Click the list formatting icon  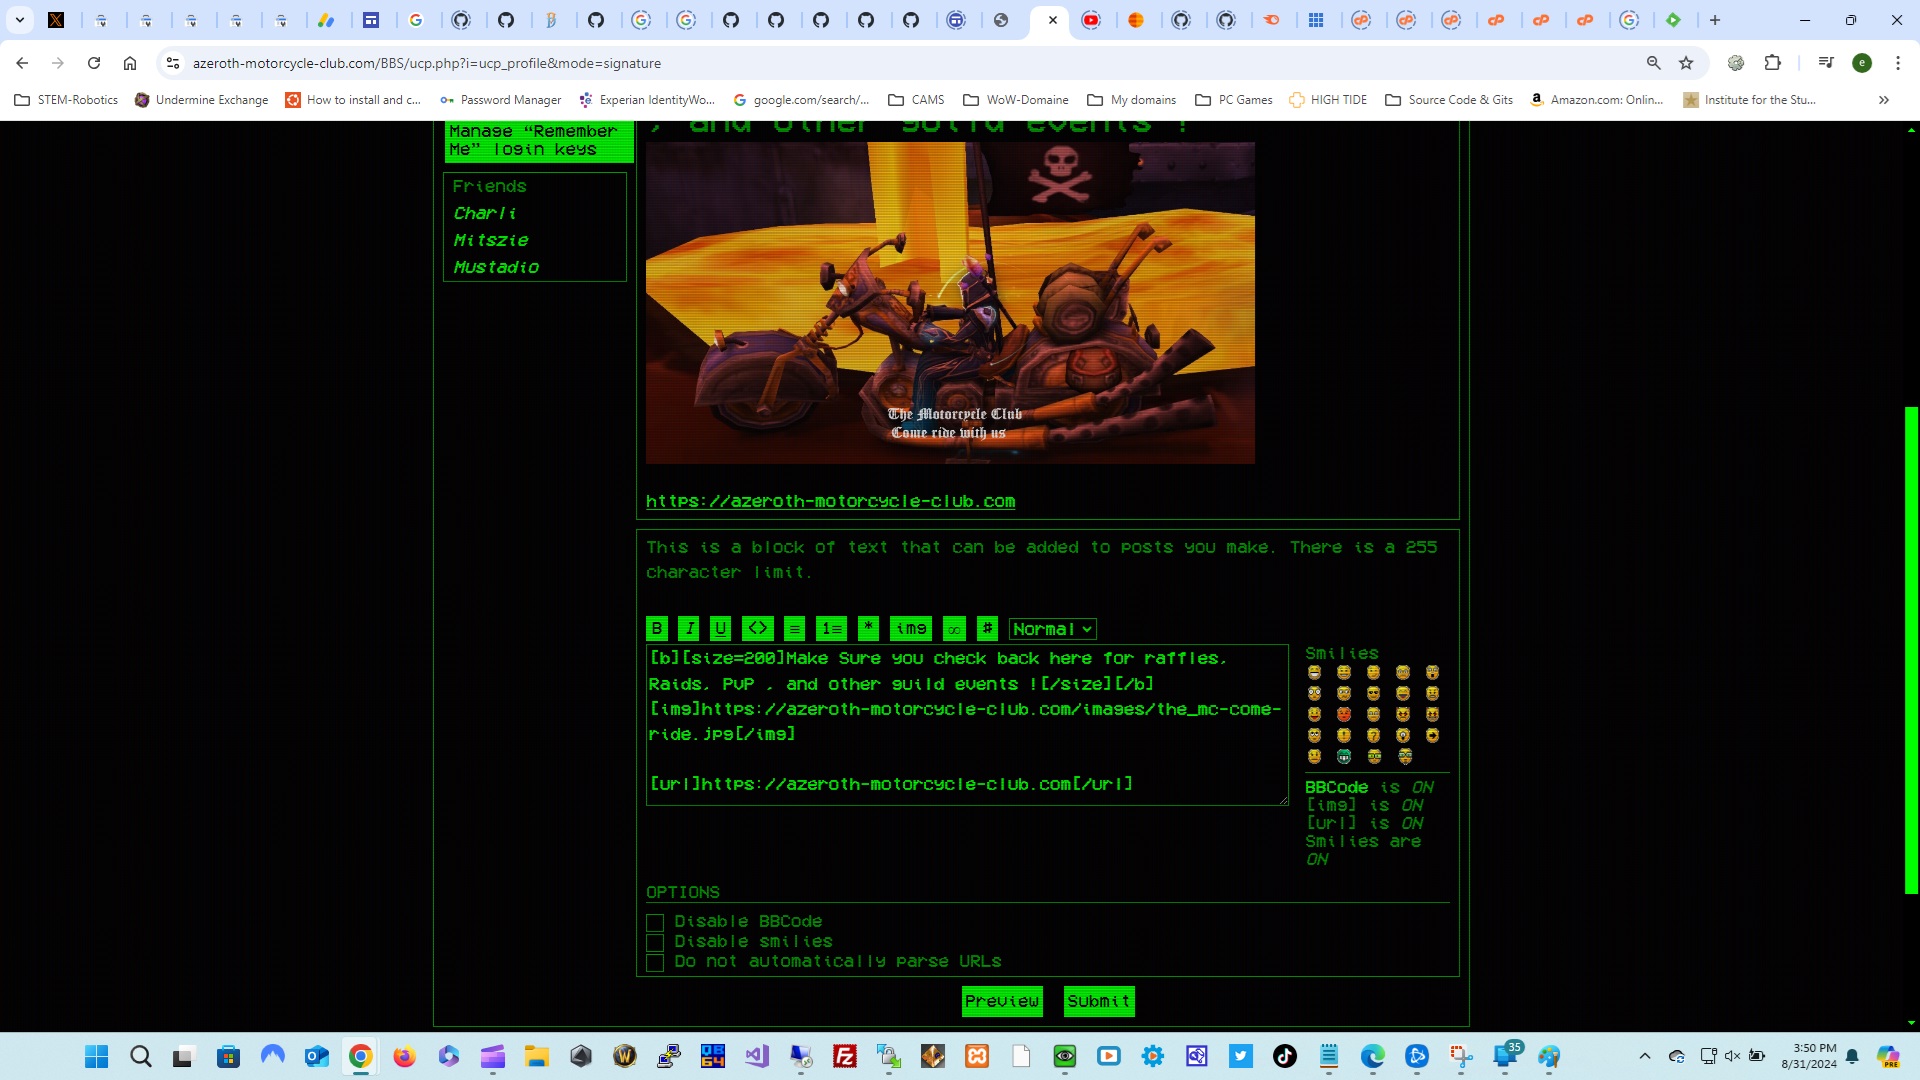[x=795, y=628]
